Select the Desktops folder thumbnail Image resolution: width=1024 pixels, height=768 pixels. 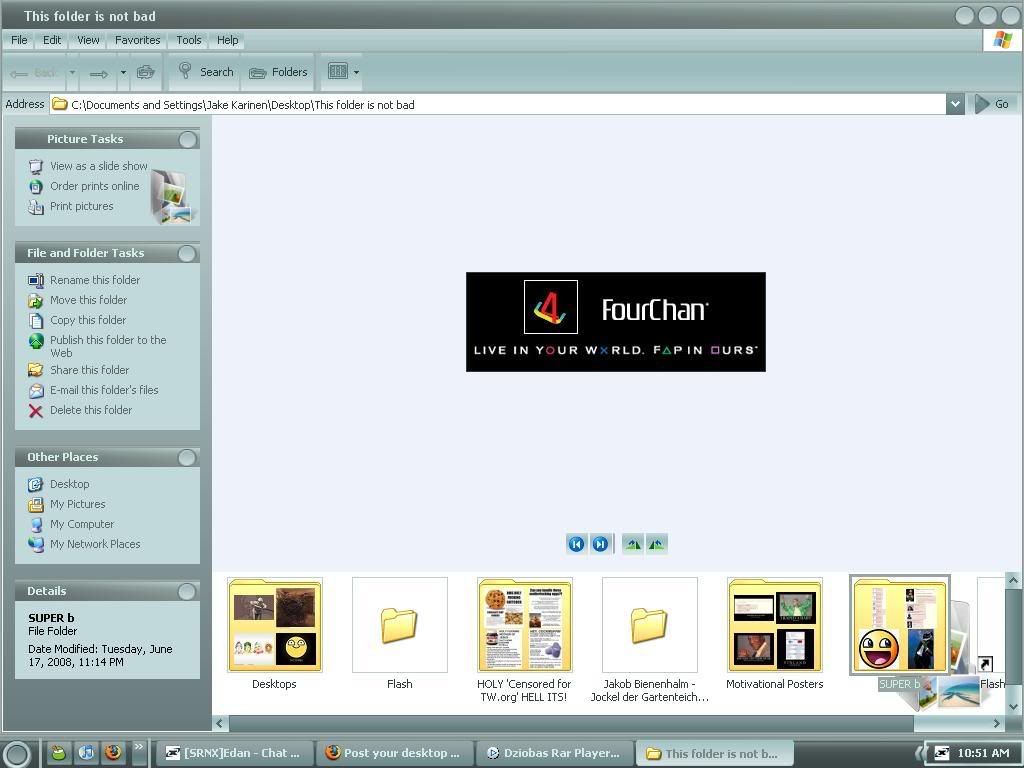[275, 625]
